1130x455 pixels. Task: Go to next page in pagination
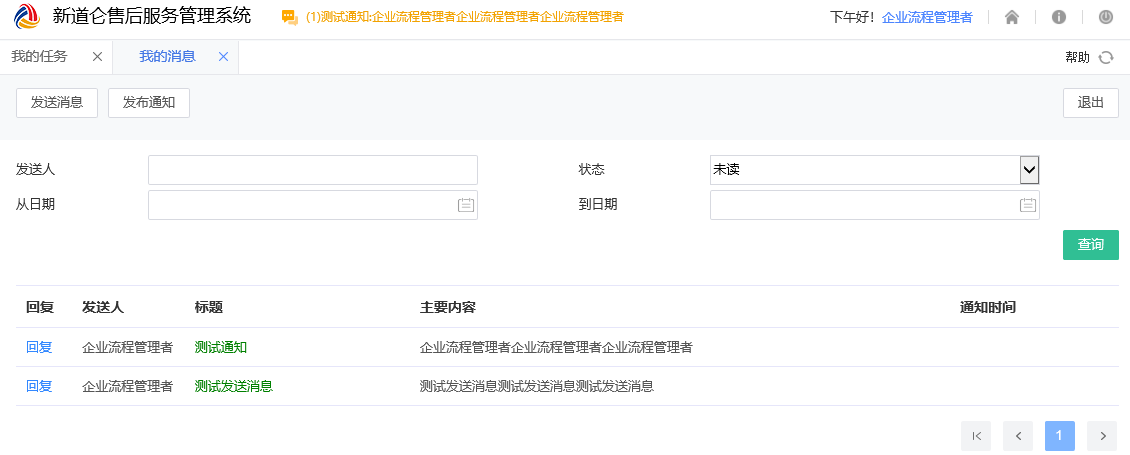[x=1102, y=435]
